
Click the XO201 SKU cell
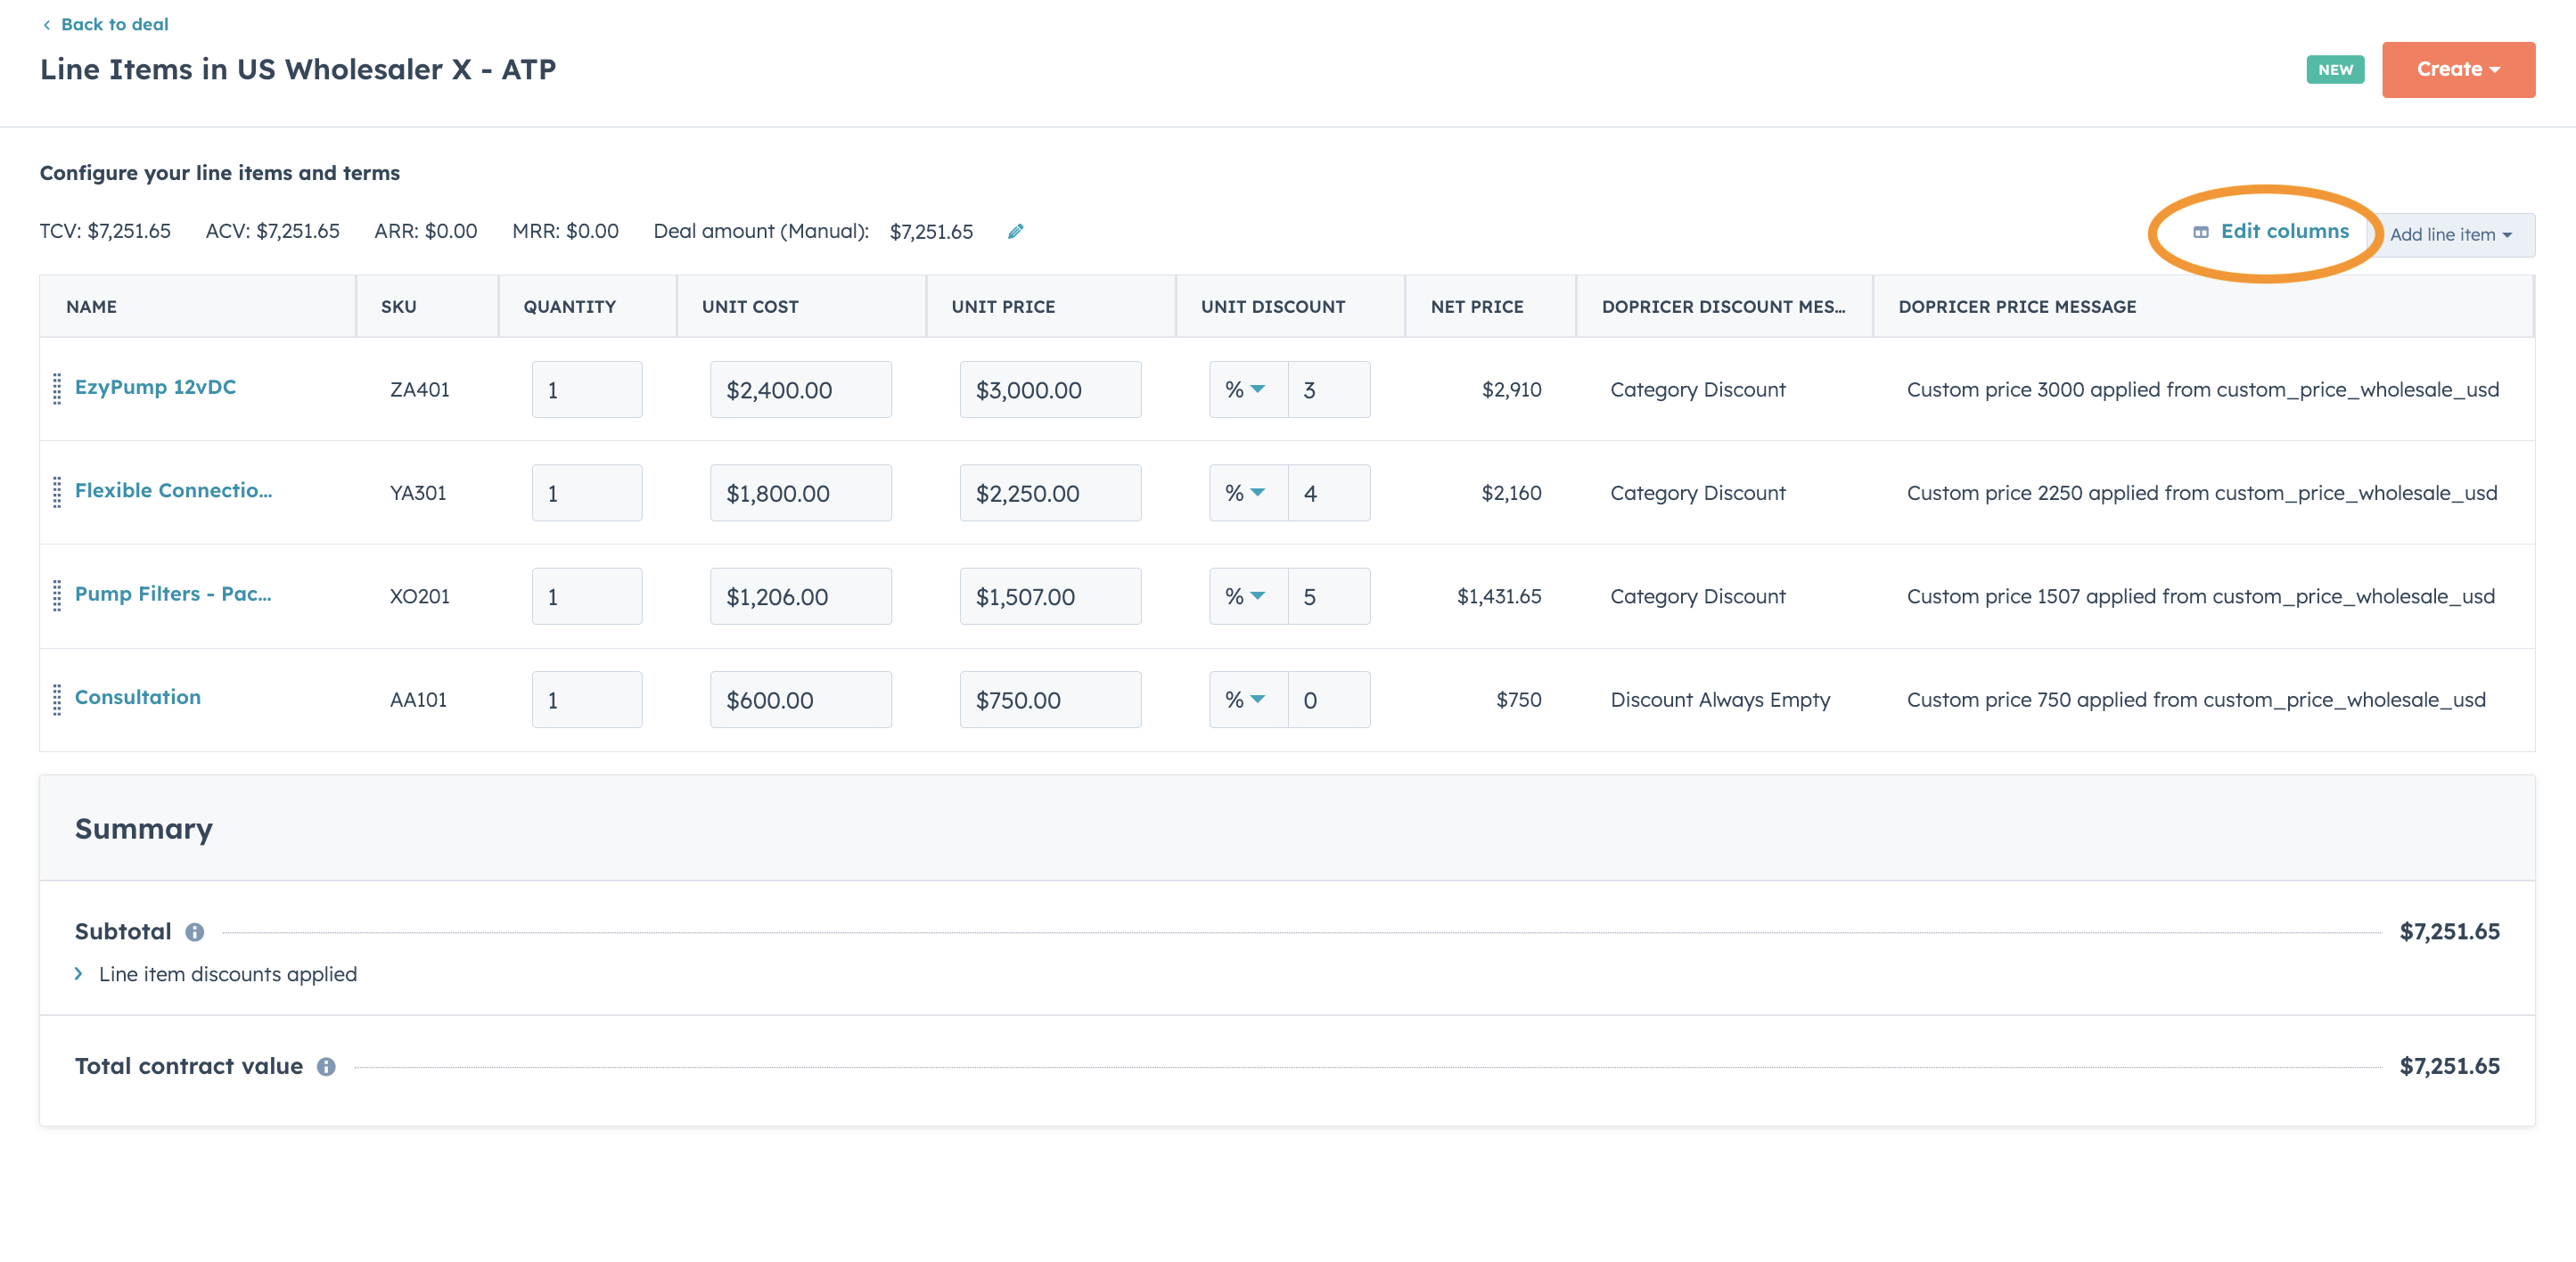(x=420, y=597)
